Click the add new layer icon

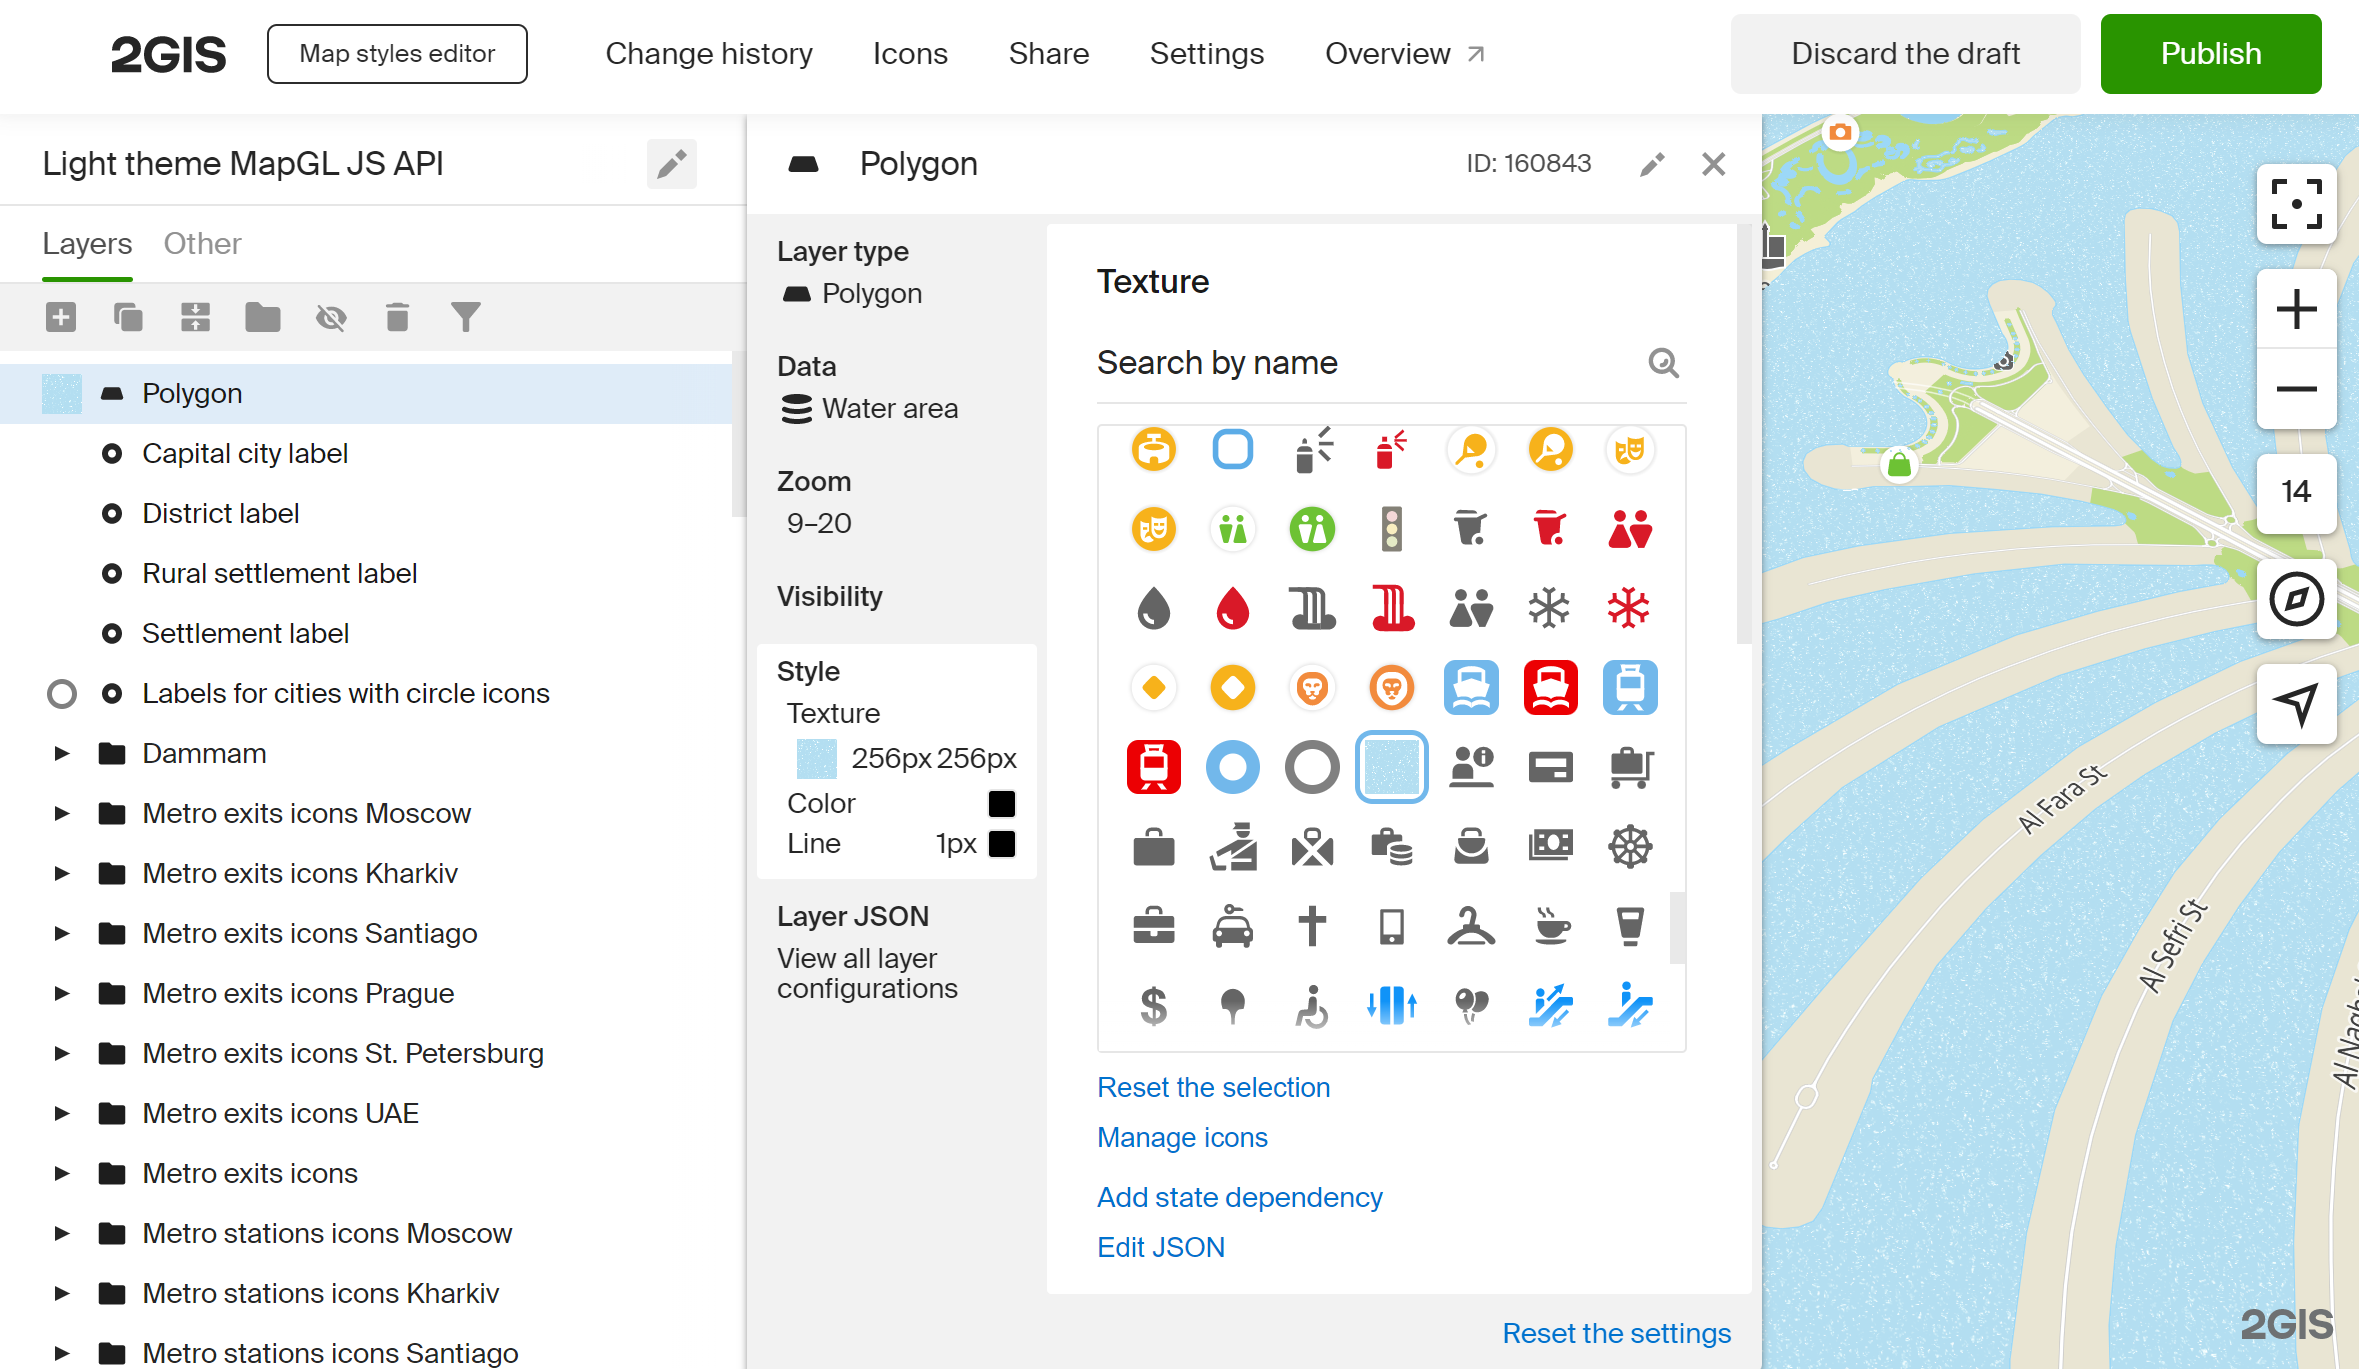coord(61,318)
